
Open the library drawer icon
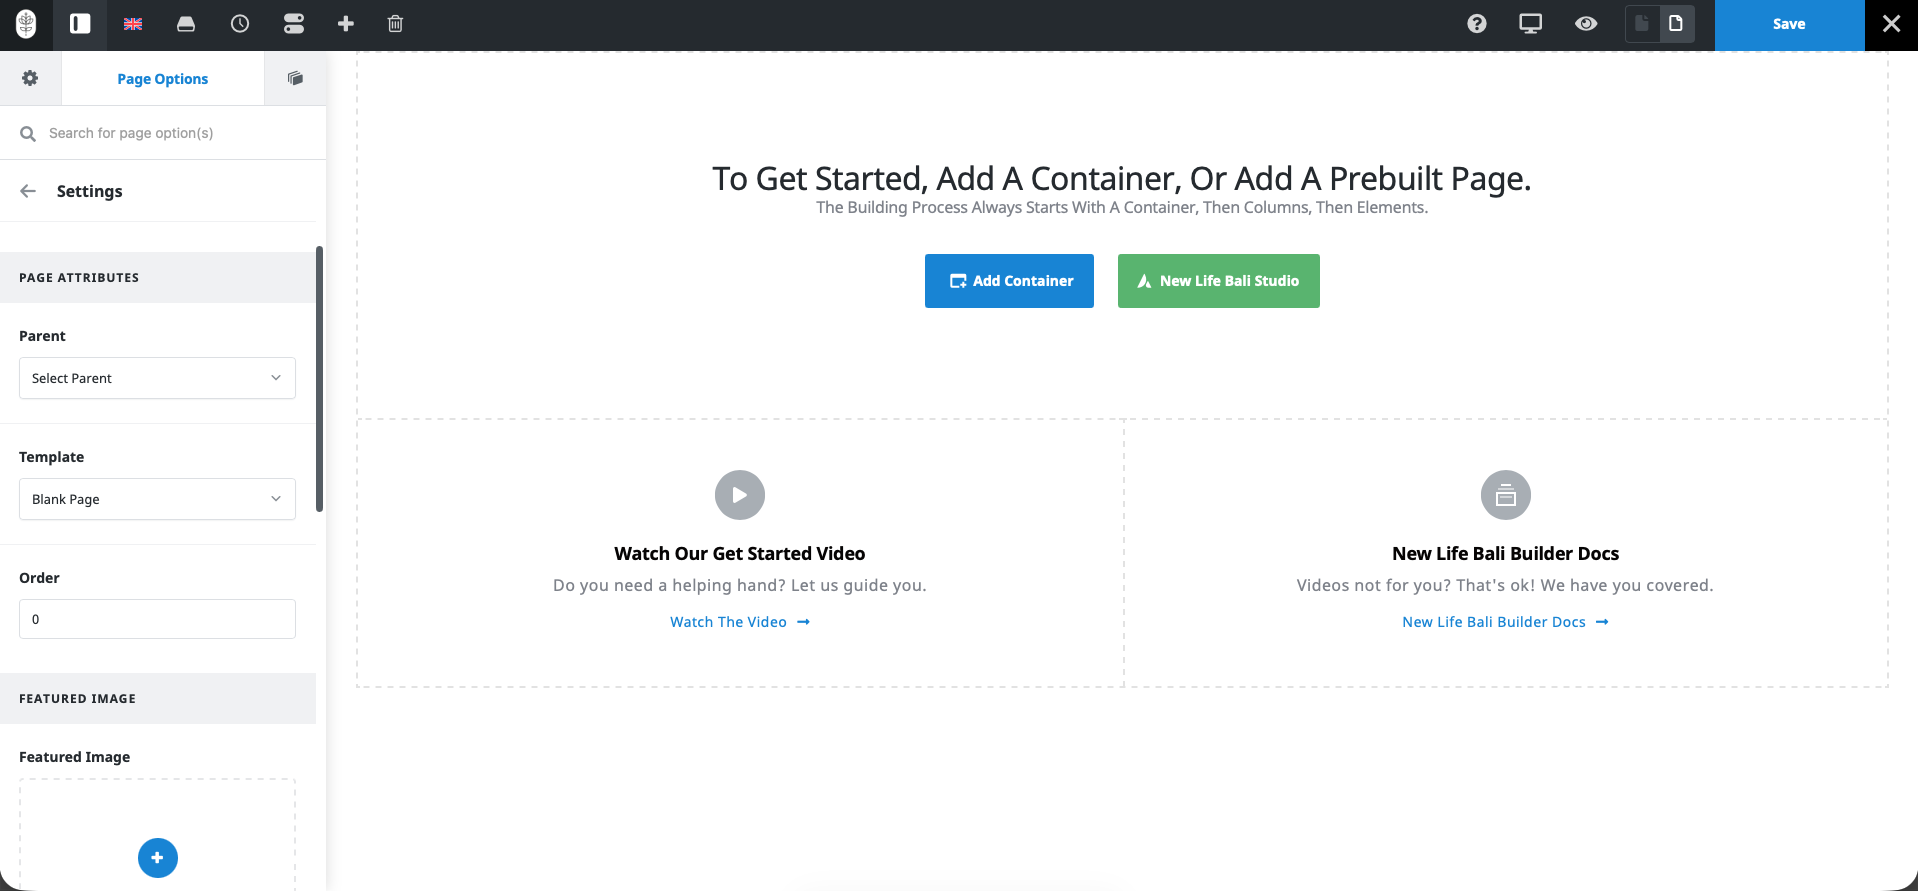186,24
